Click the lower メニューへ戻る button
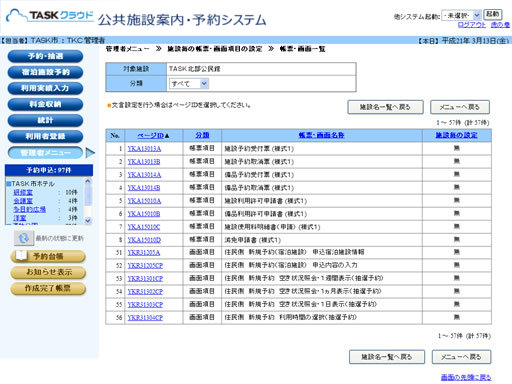The image size is (512, 384). (461, 357)
